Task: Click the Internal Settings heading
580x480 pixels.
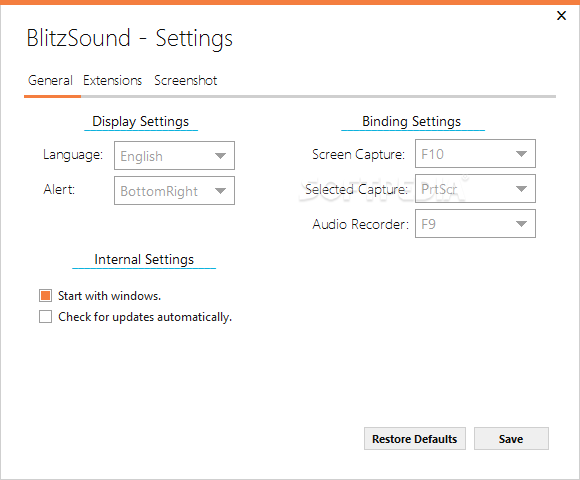Action: [x=144, y=259]
